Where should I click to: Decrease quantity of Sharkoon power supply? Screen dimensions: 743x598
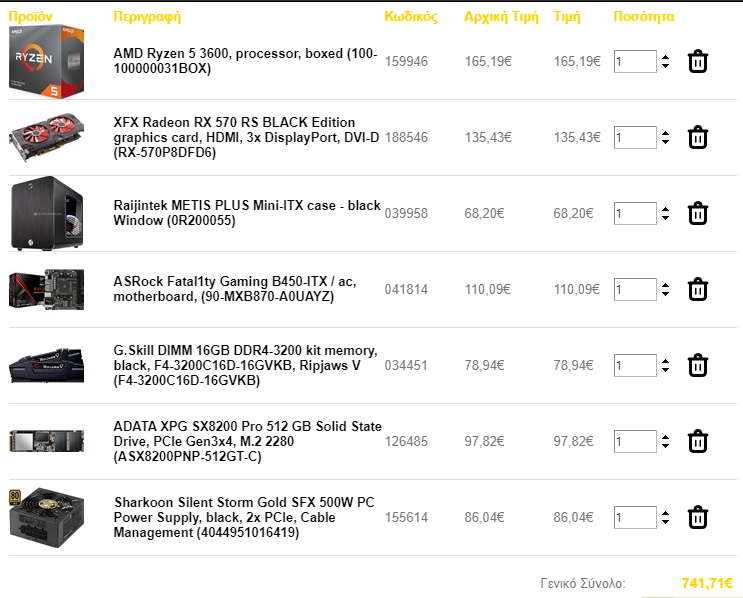coord(666,522)
